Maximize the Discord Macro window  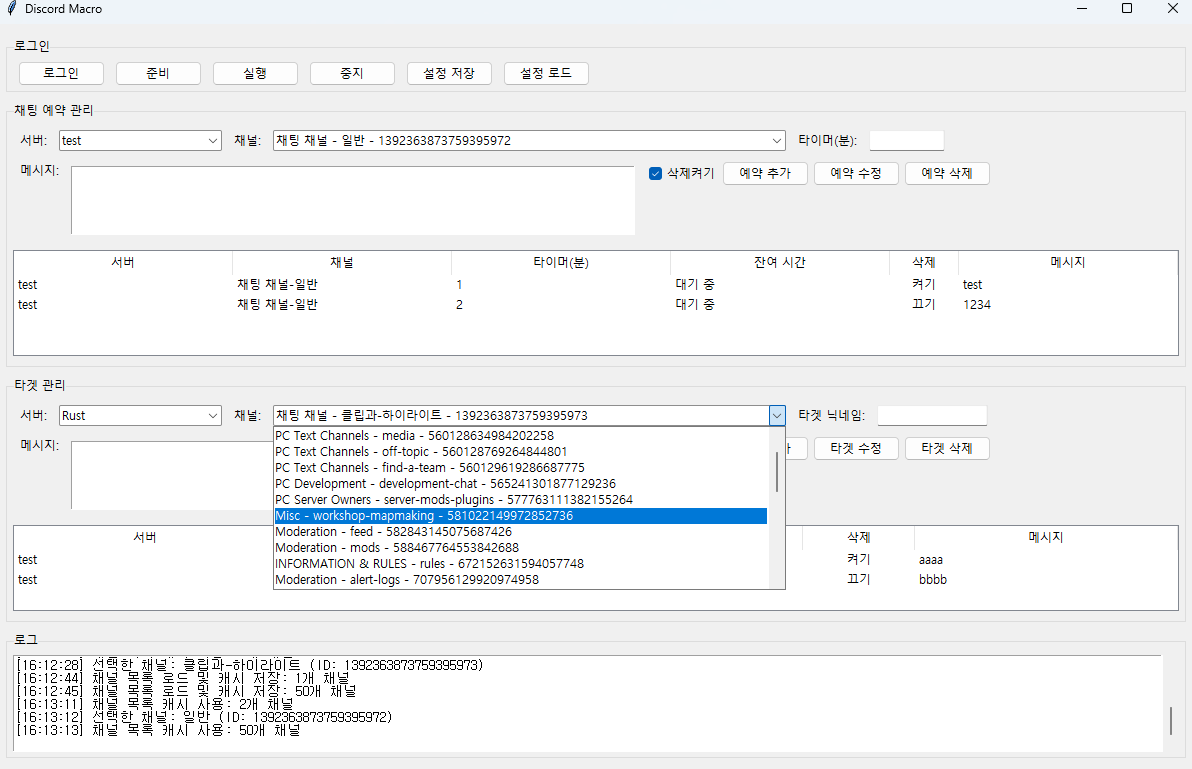click(x=1127, y=8)
